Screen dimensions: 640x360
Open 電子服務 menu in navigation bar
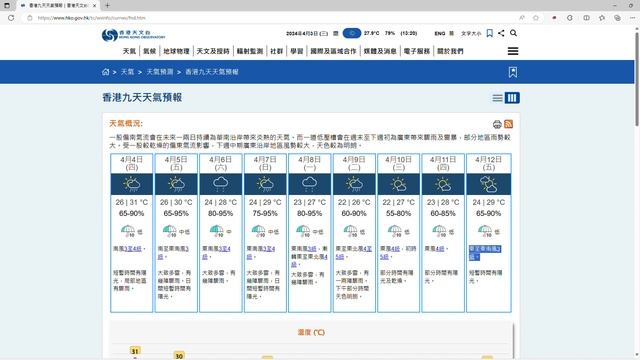(x=417, y=51)
